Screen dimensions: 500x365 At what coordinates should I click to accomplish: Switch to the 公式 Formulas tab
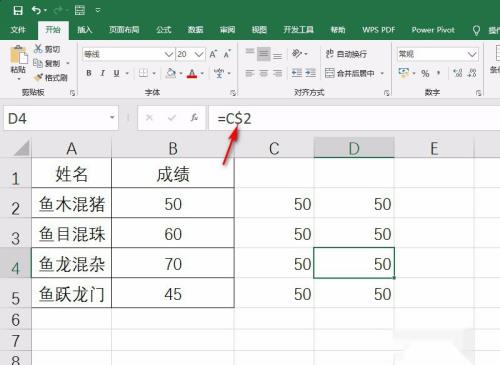(164, 30)
